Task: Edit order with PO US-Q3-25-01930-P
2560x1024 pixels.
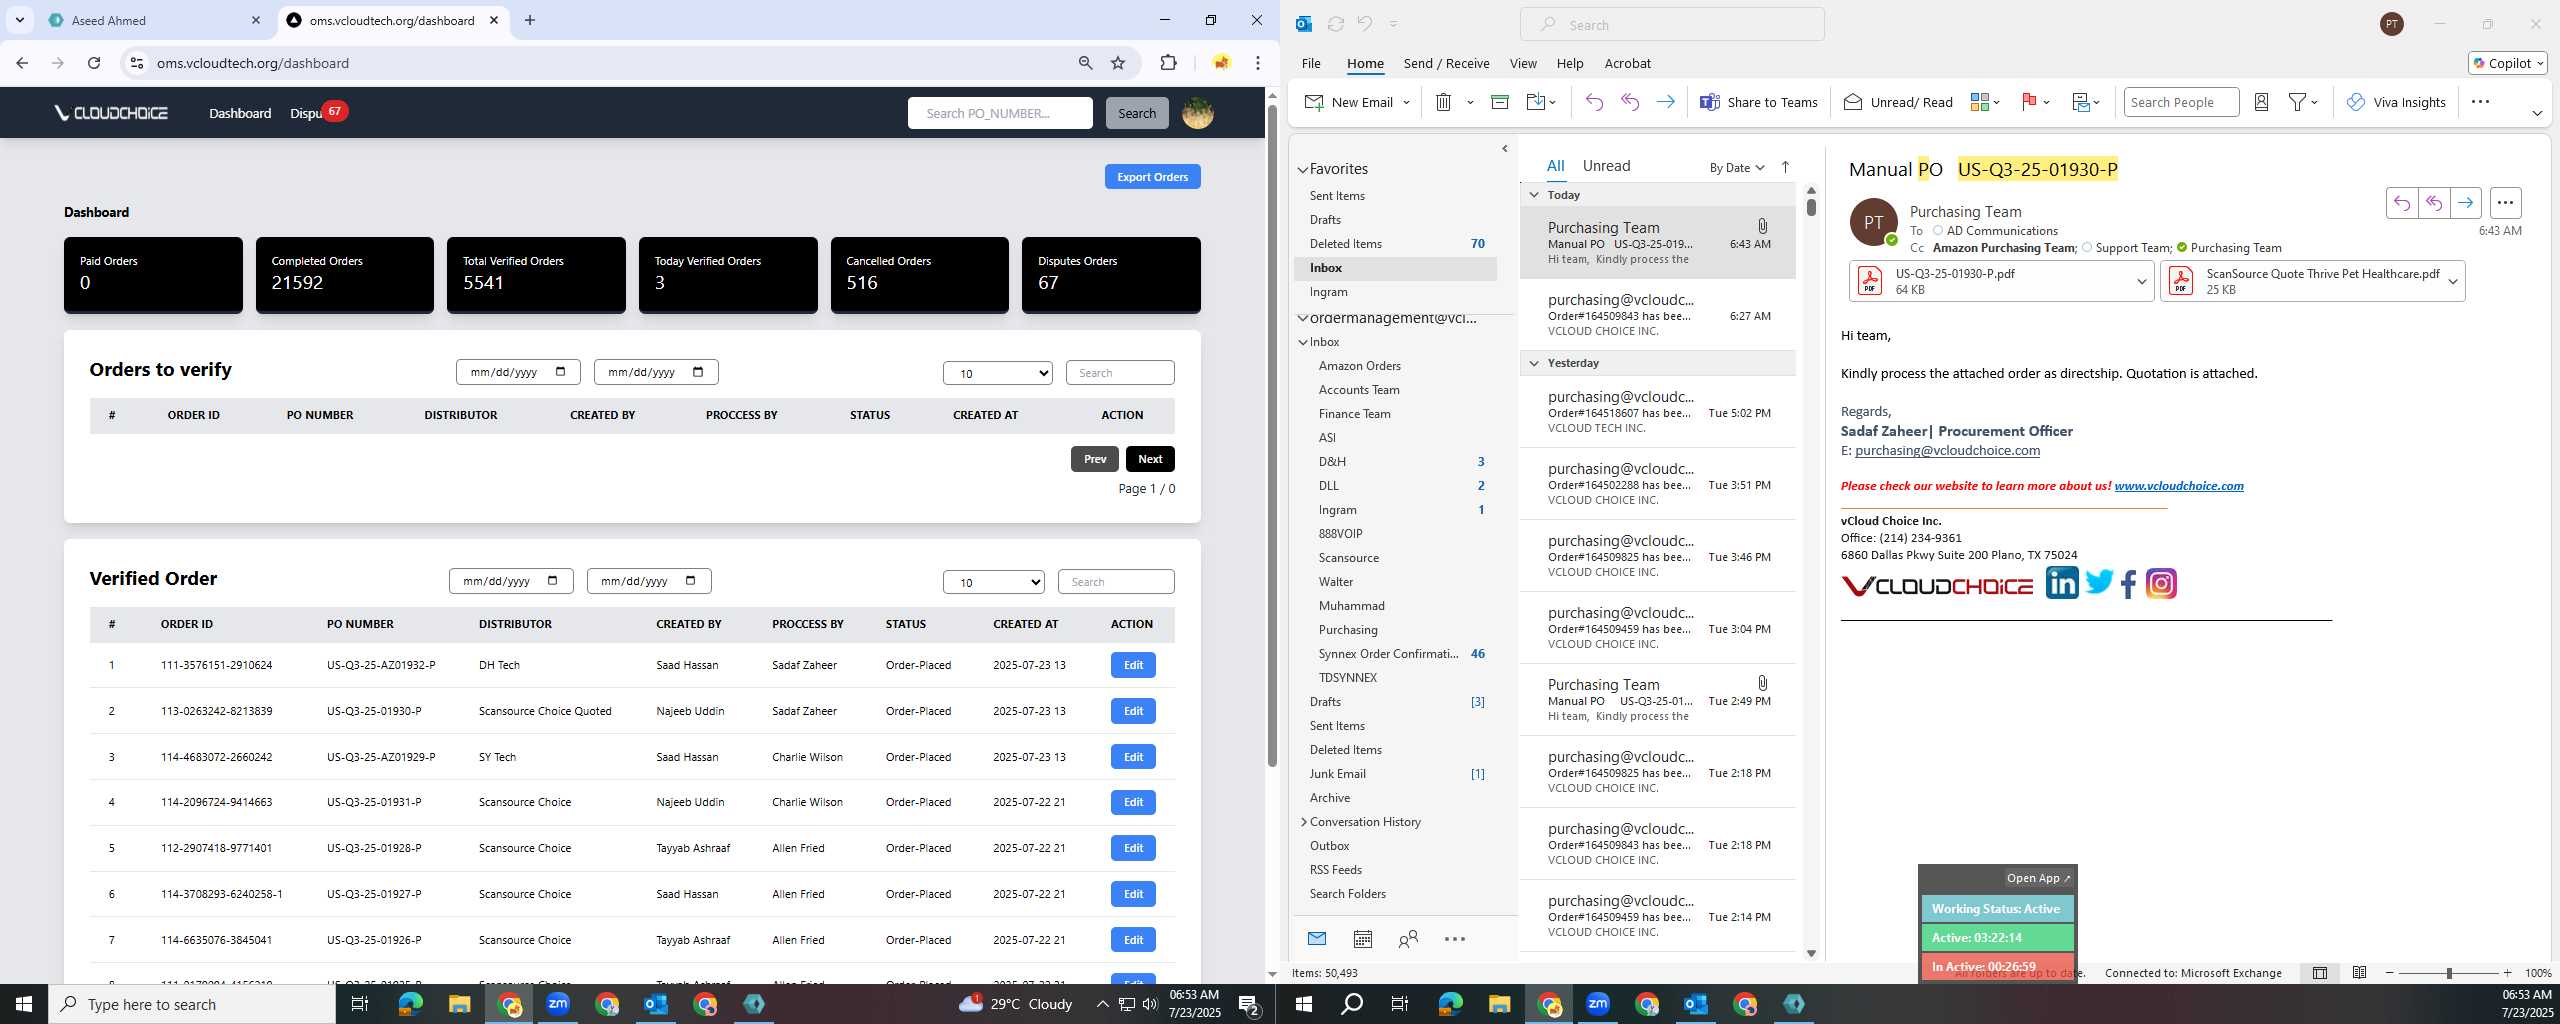Action: [1132, 711]
